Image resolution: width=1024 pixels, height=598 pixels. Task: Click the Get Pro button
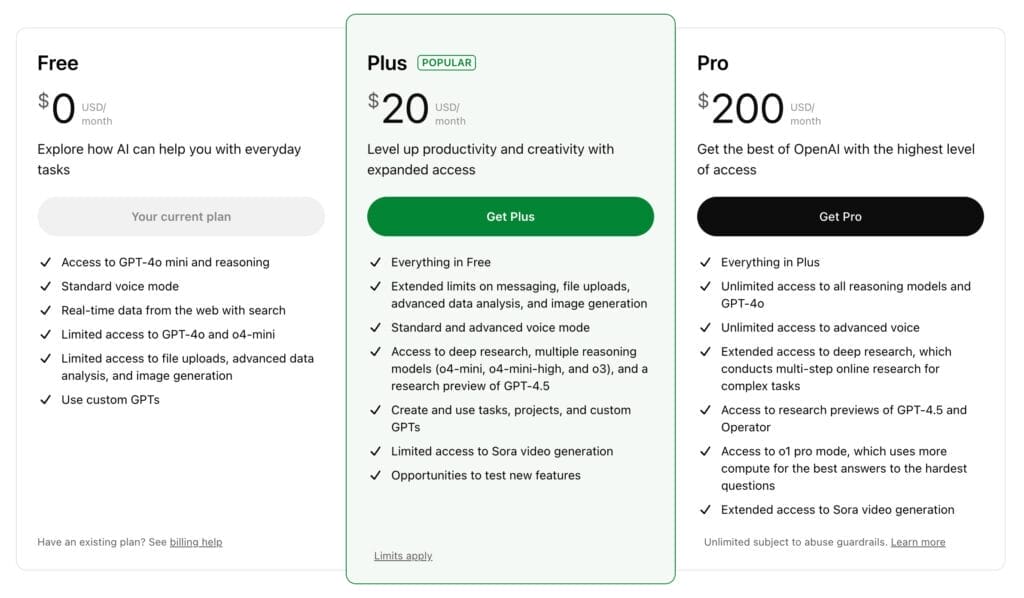point(840,217)
